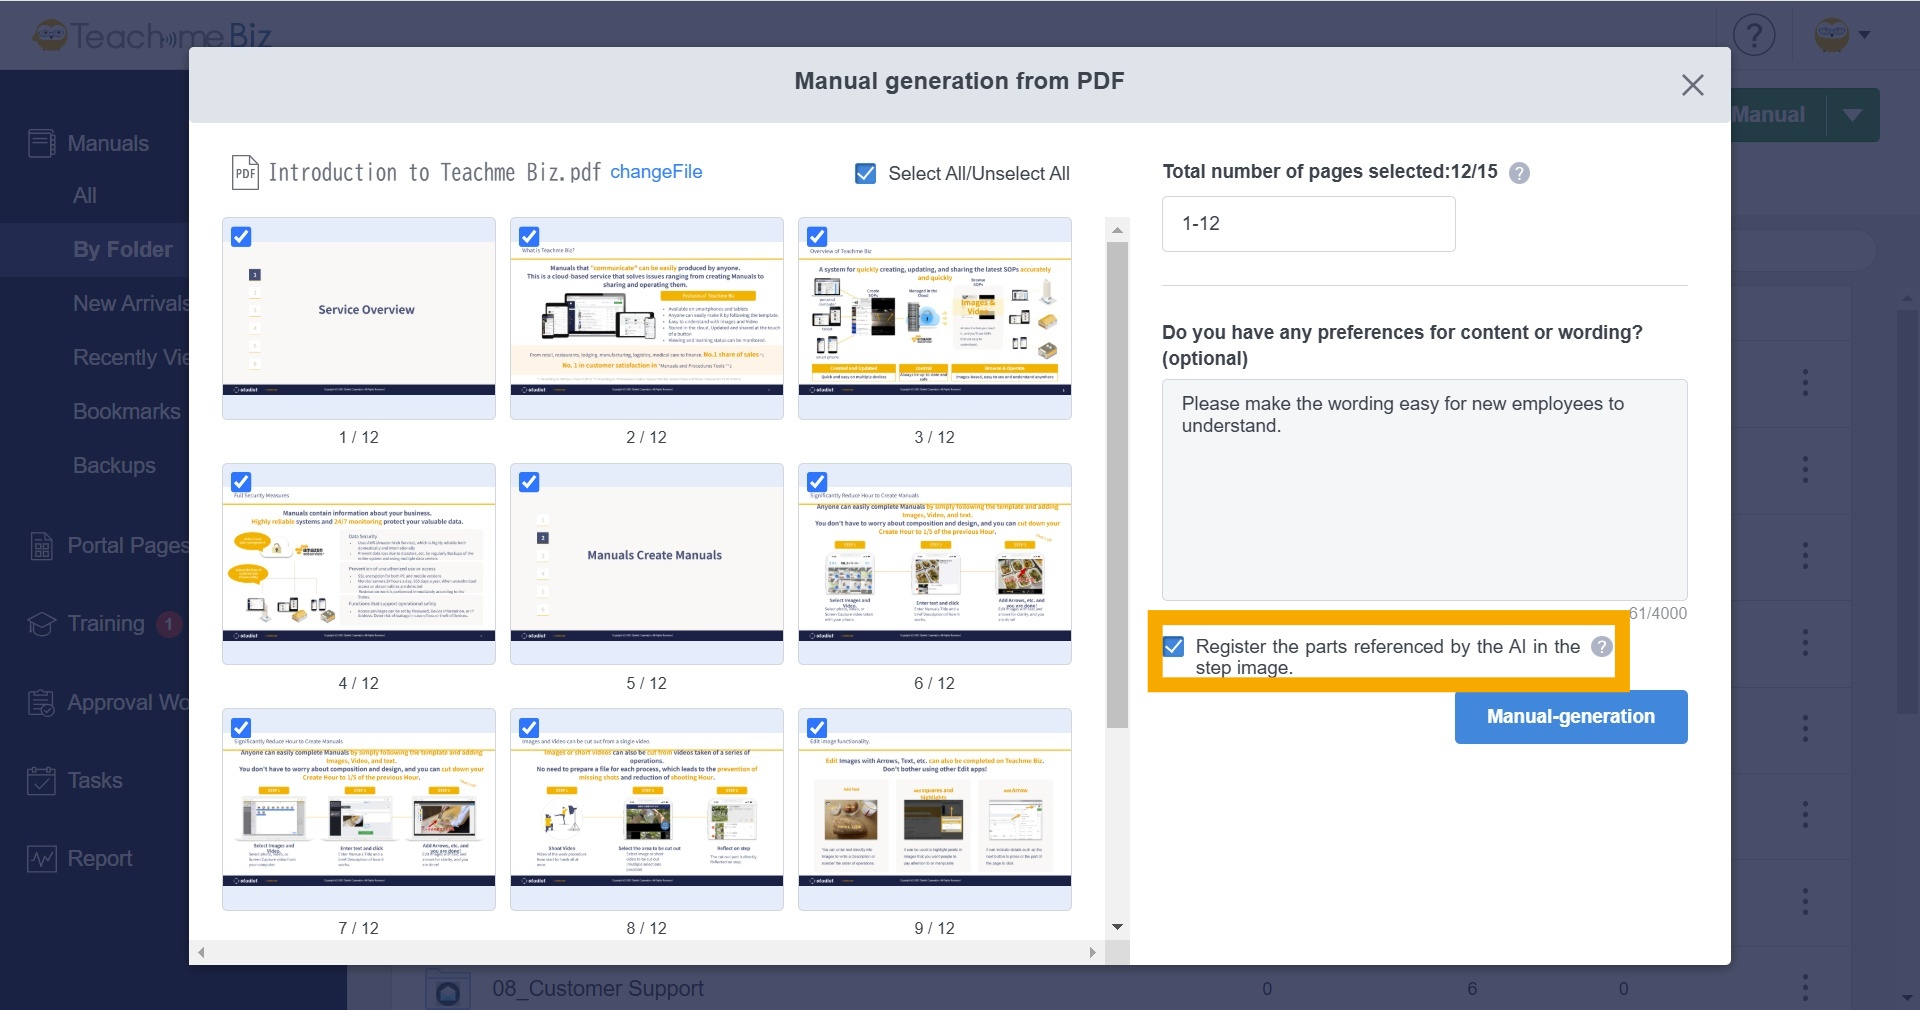Viewport: 1920px width, 1010px height.
Task: Open the help question mark in top bar
Action: pos(1753,35)
